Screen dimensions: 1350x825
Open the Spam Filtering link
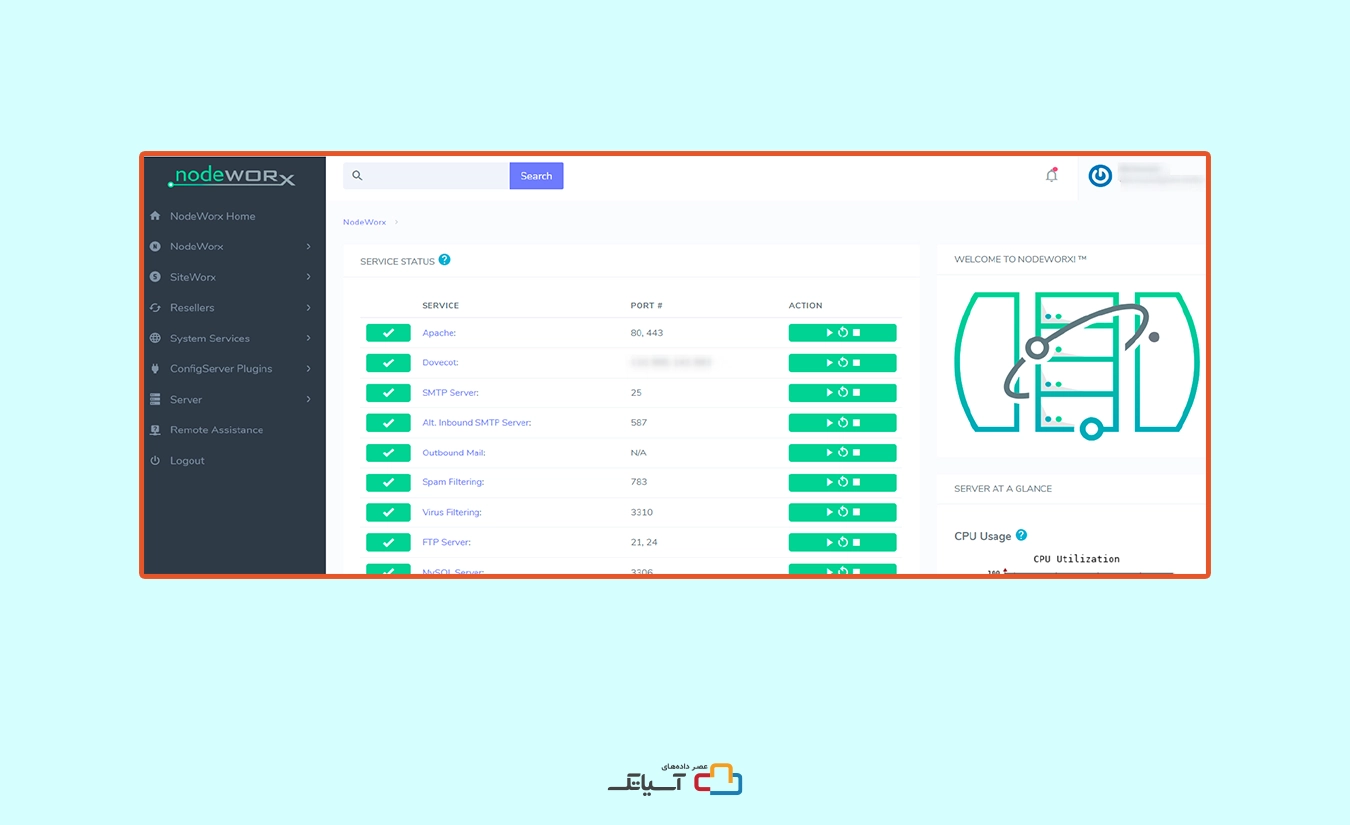click(453, 482)
